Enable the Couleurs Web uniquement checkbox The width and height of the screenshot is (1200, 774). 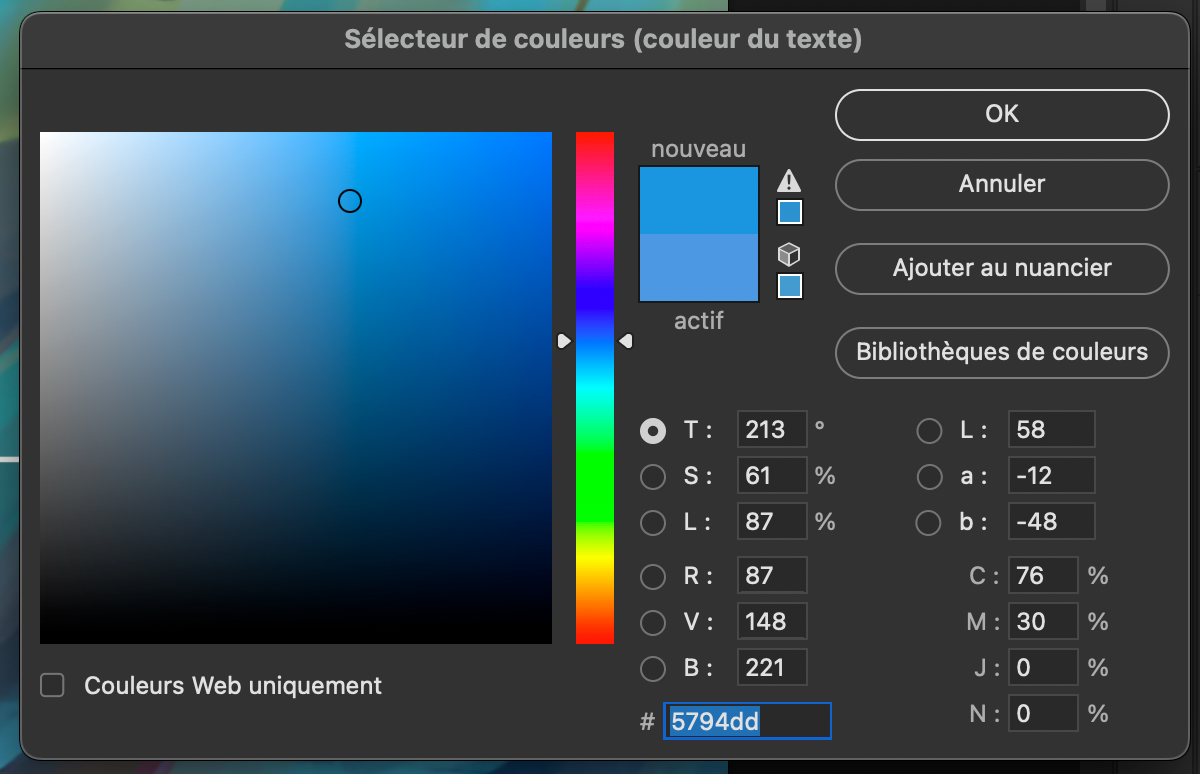(x=52, y=686)
